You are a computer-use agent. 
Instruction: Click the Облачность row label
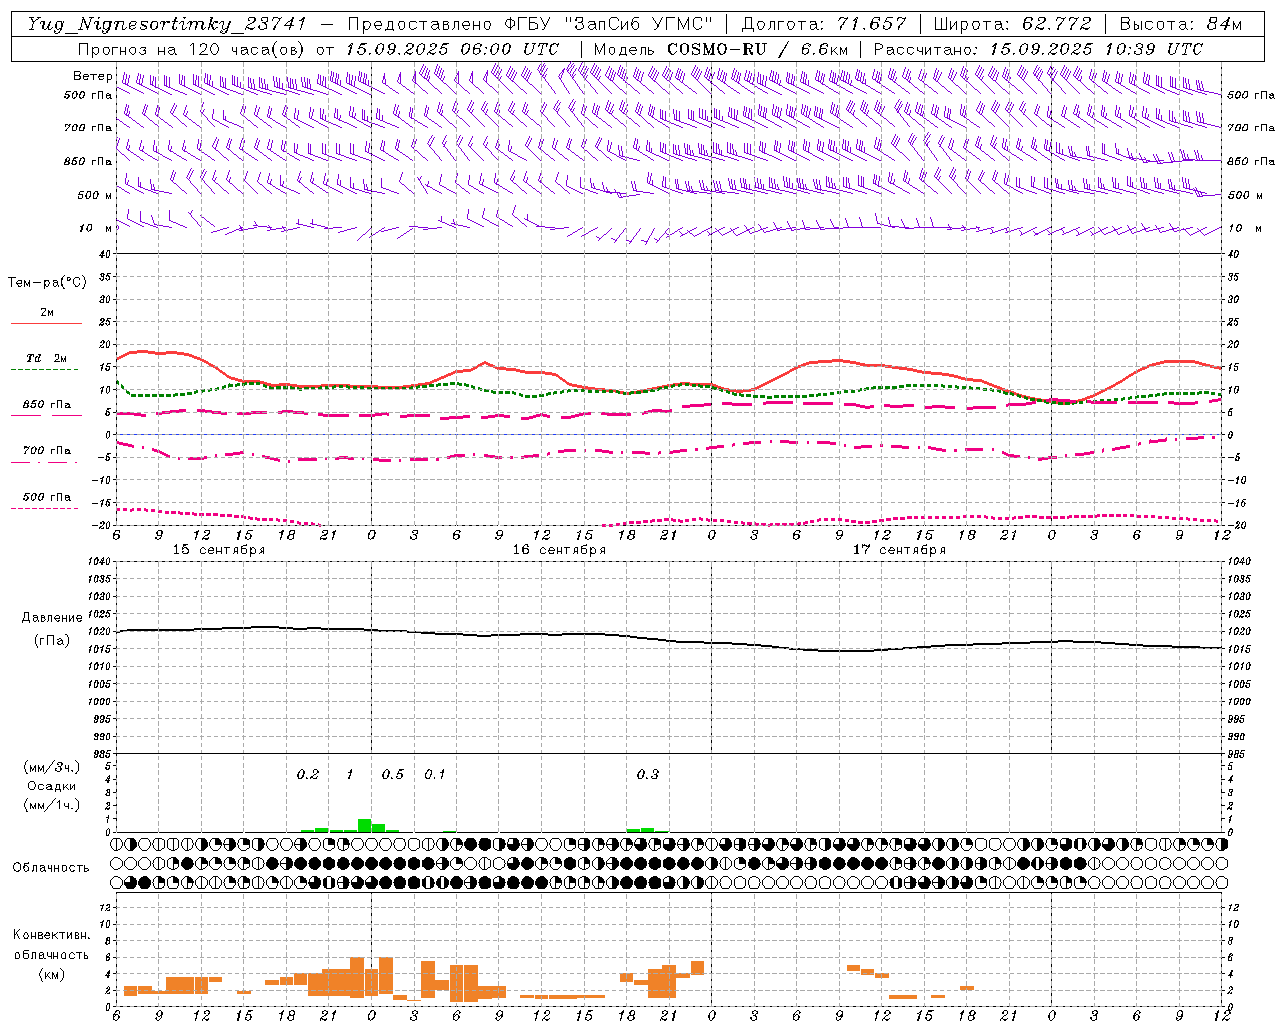[x=51, y=868]
